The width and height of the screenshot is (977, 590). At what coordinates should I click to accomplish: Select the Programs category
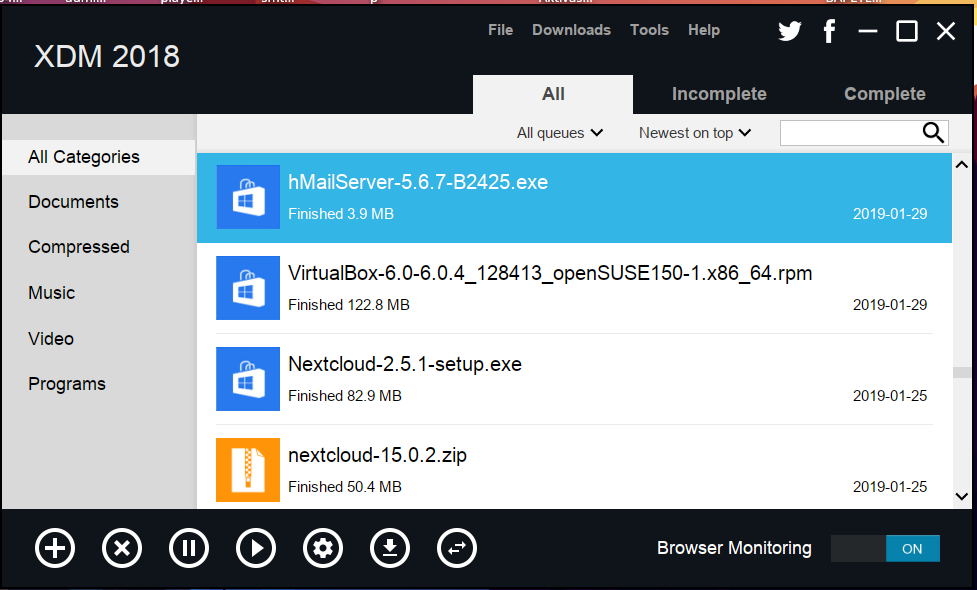pos(67,384)
